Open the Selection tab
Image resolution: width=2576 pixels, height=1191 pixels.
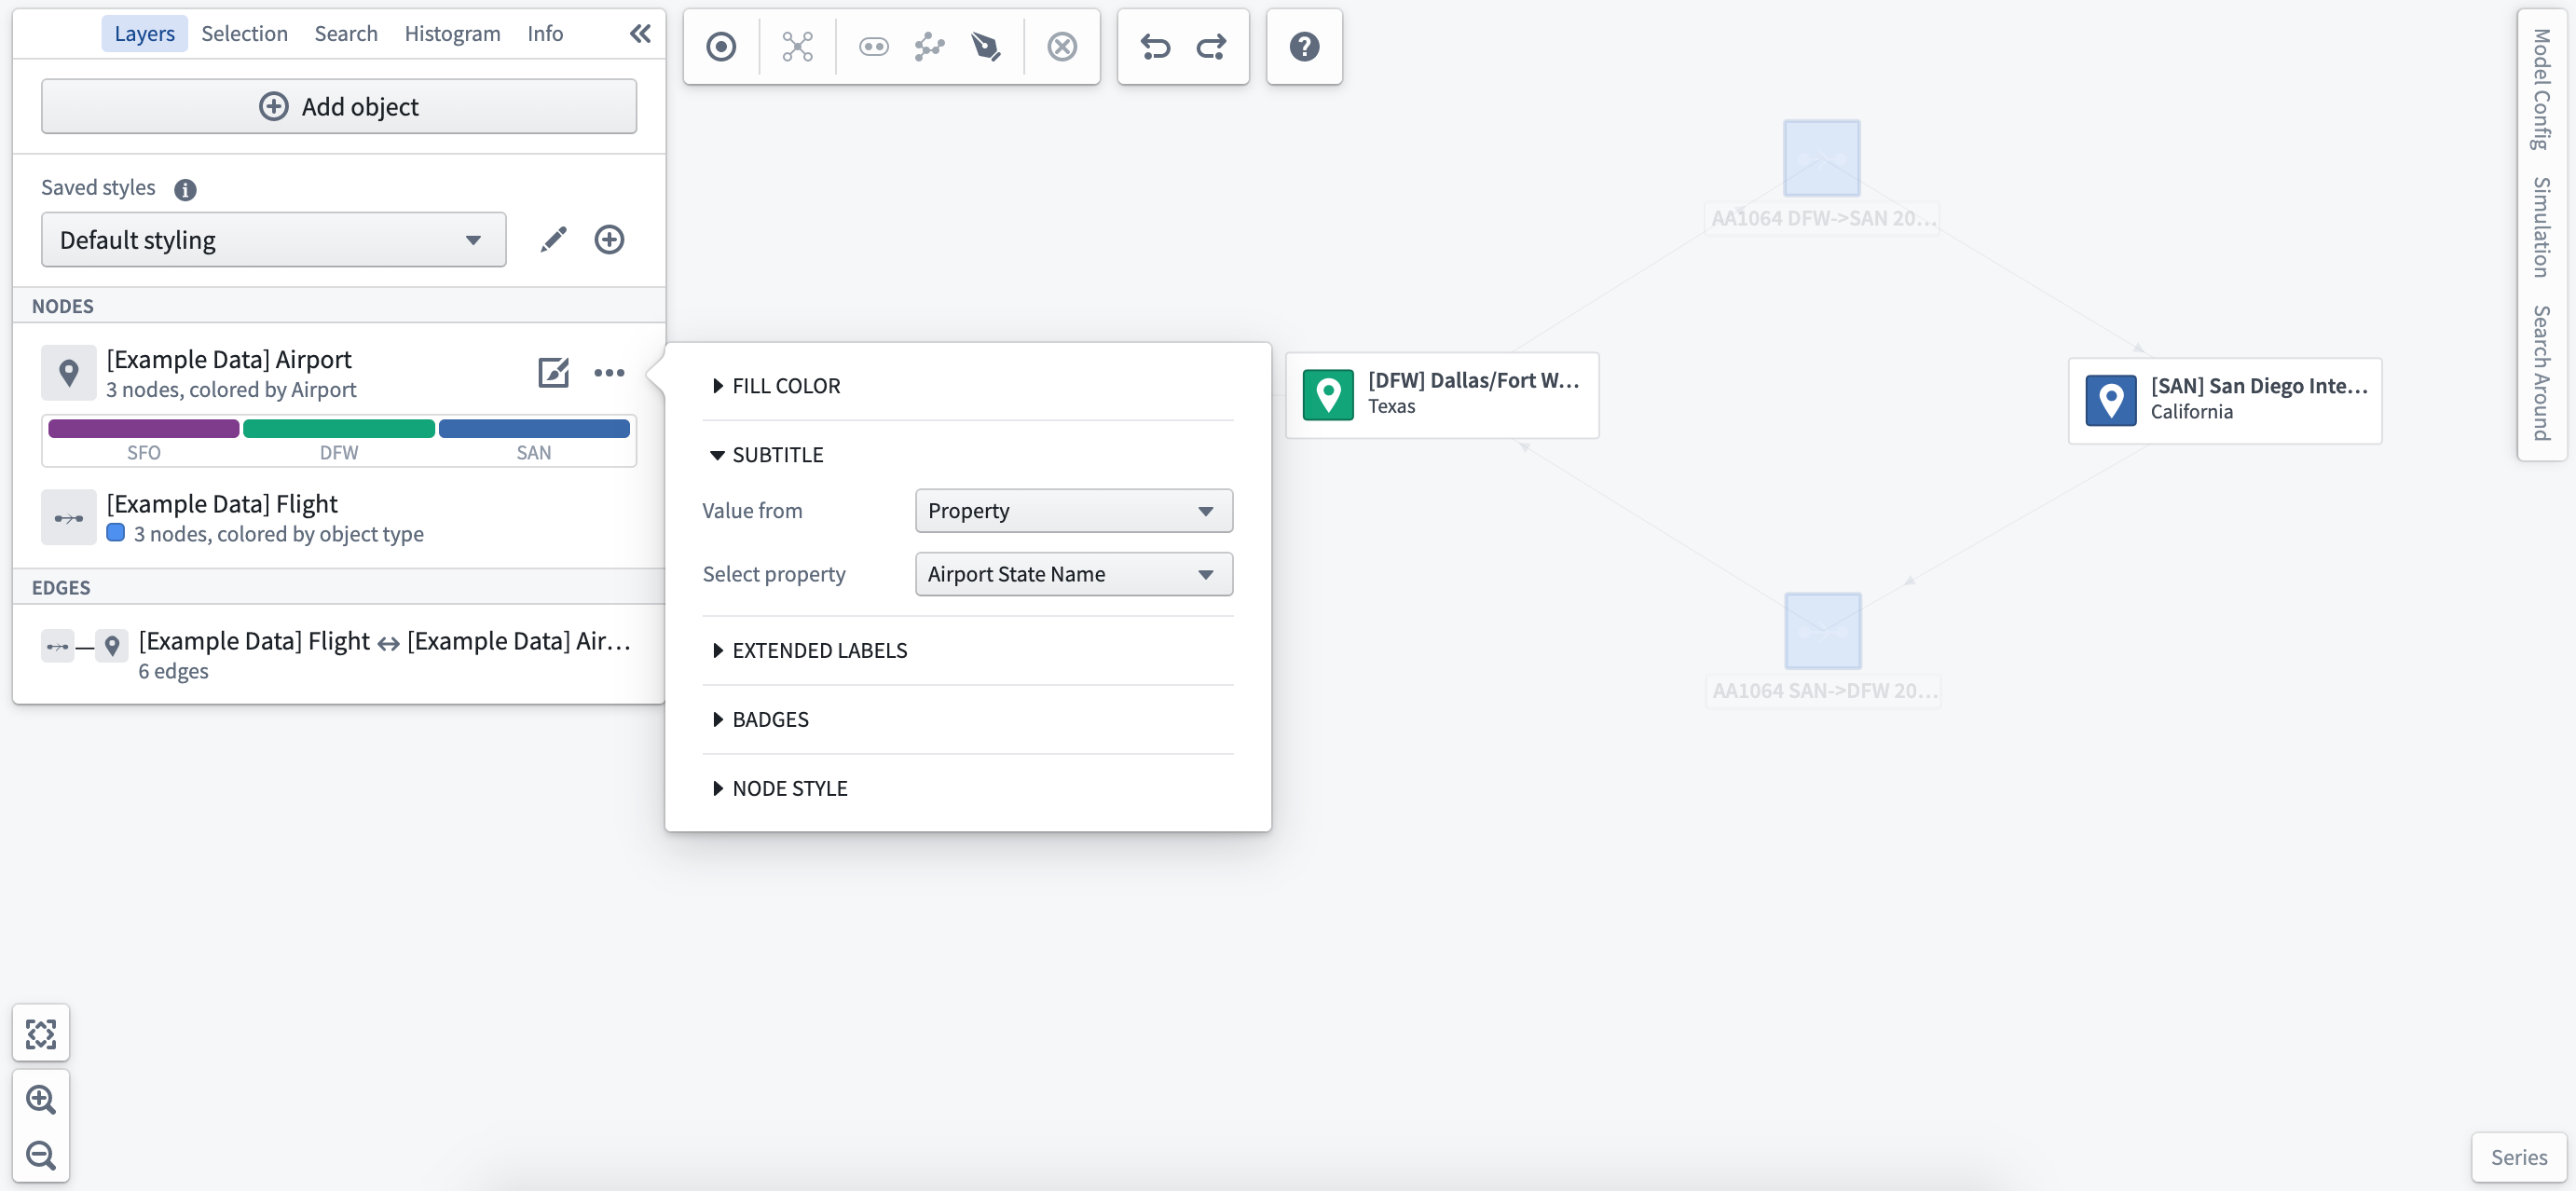[x=244, y=33]
